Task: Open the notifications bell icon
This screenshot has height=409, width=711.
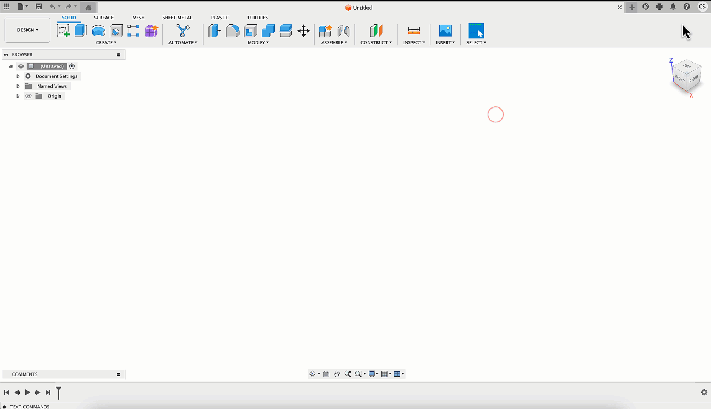Action: (673, 7)
